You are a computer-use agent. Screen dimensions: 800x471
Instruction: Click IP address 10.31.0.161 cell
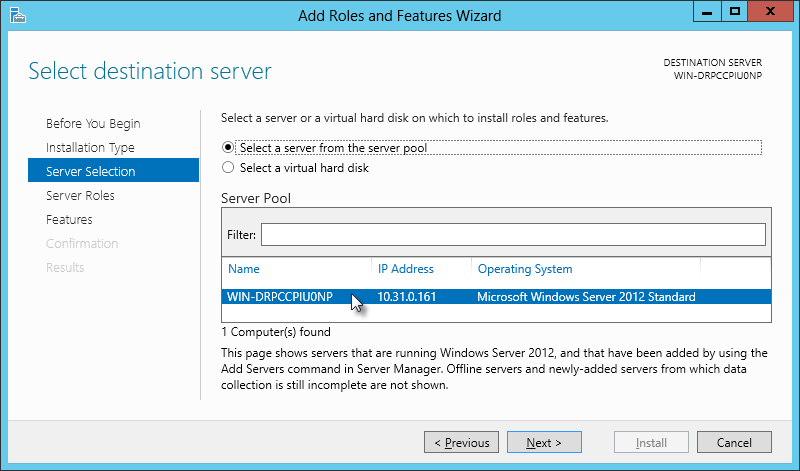coord(407,296)
